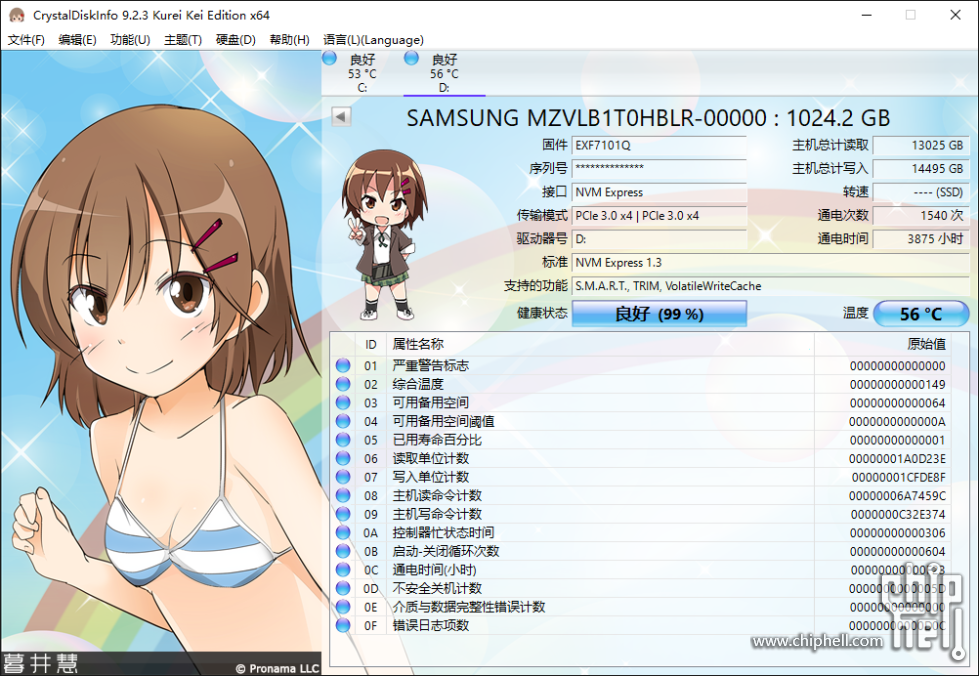This screenshot has height=676, width=979.
Task: Click the status orb for attribute 09
Action: [343, 514]
